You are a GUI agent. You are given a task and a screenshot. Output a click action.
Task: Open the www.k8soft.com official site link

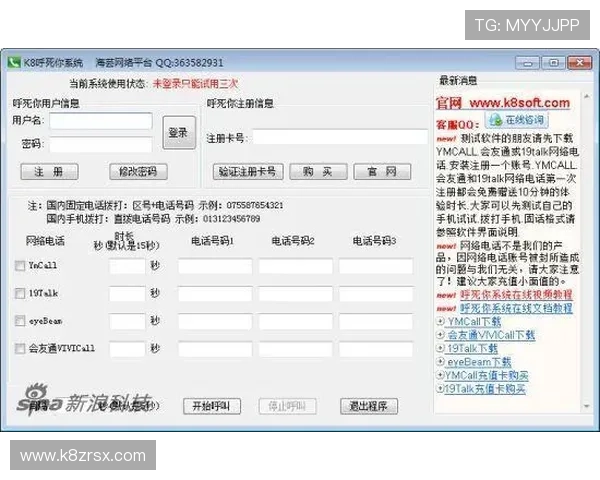point(520,103)
